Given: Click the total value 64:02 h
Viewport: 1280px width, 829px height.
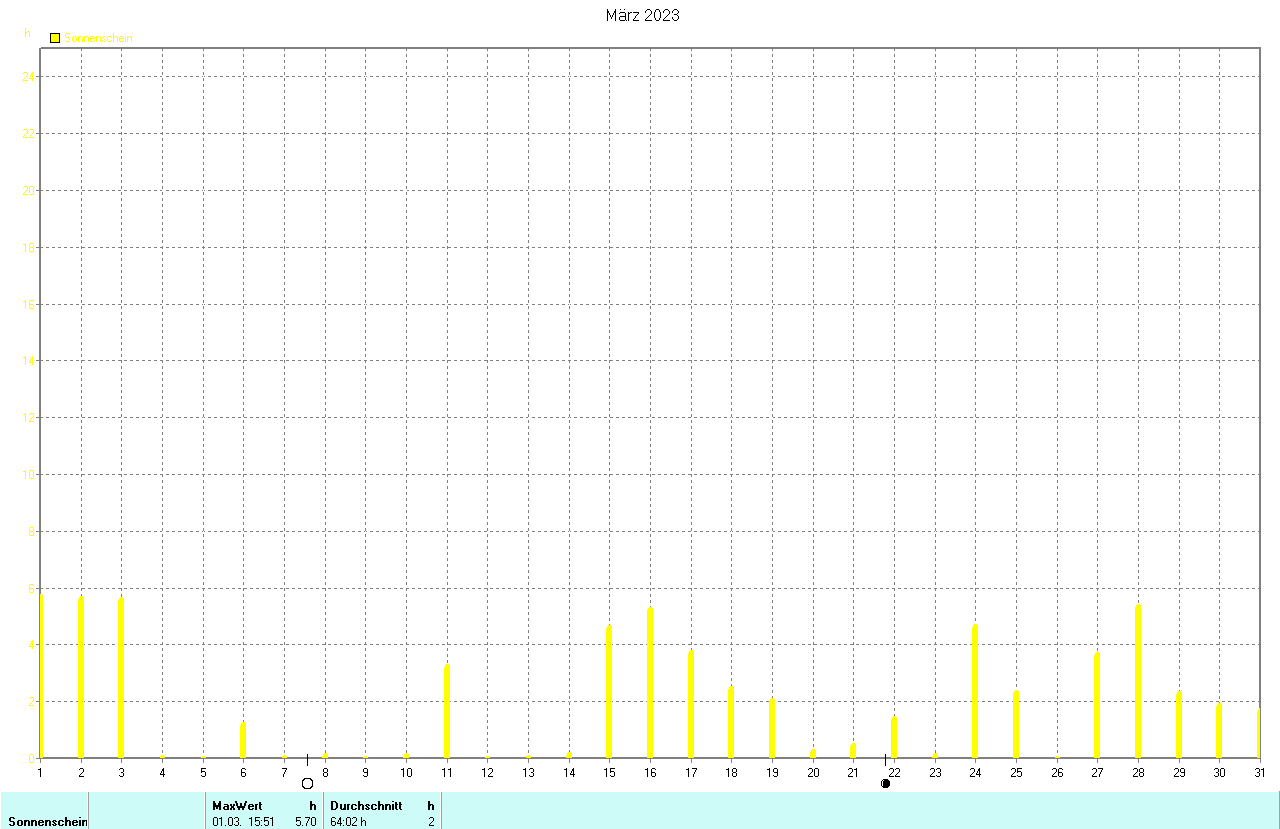Looking at the screenshot, I should (348, 822).
